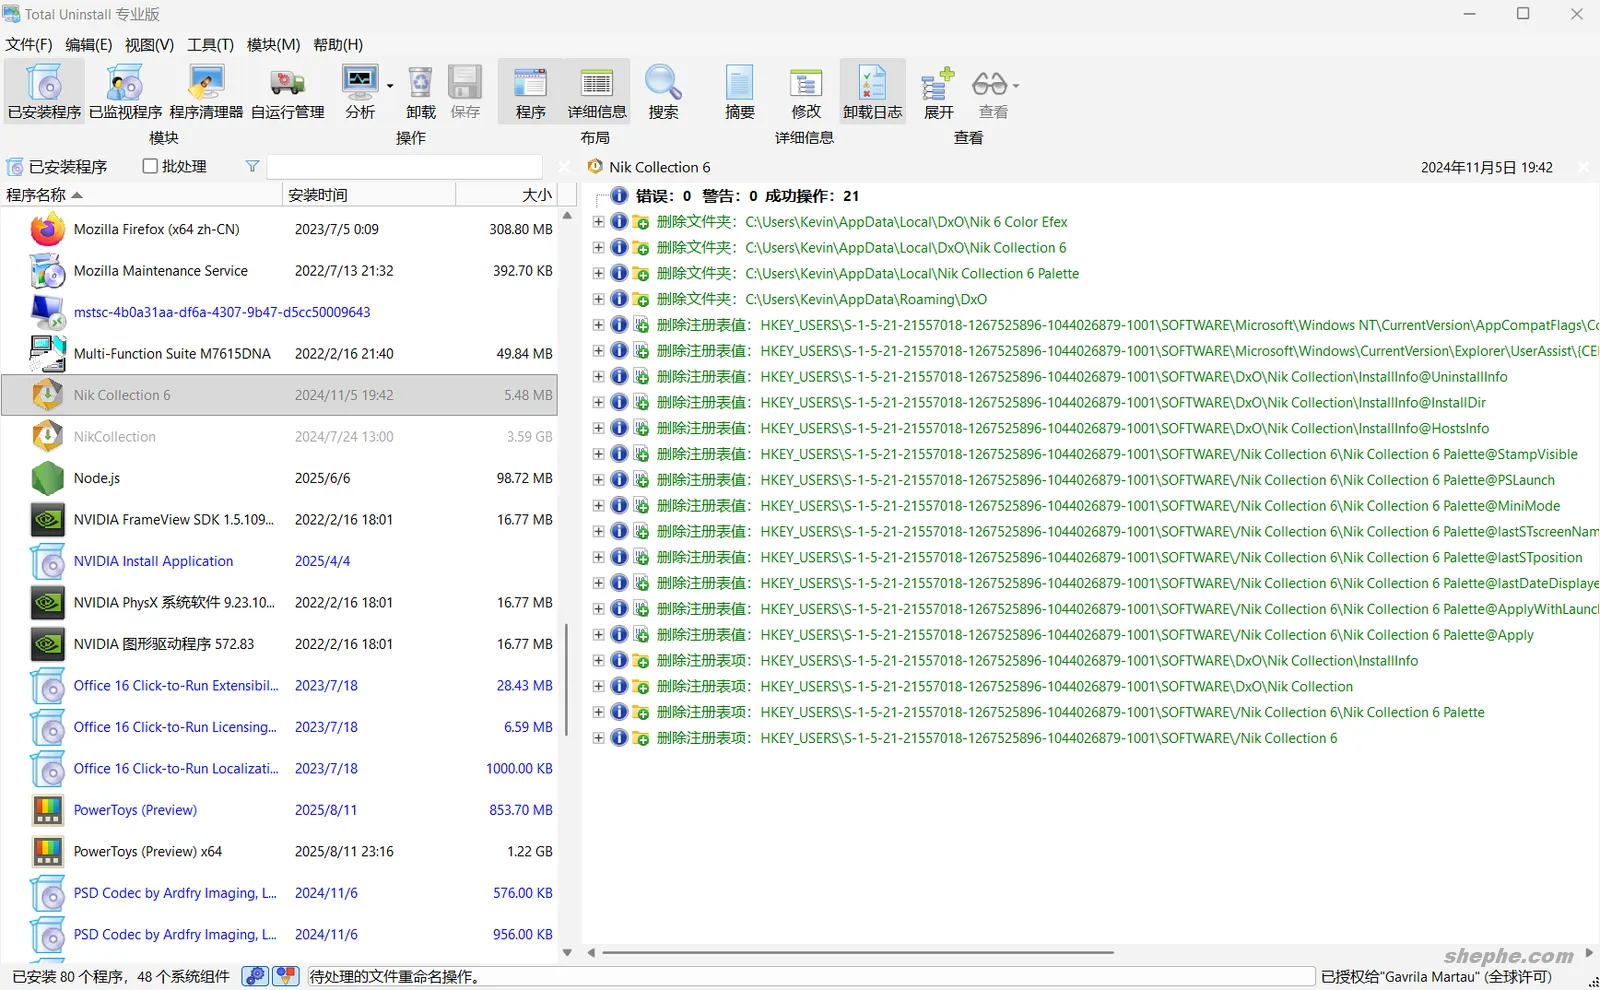
Task: Toggle the 程序 layout pane button
Action: pos(530,92)
